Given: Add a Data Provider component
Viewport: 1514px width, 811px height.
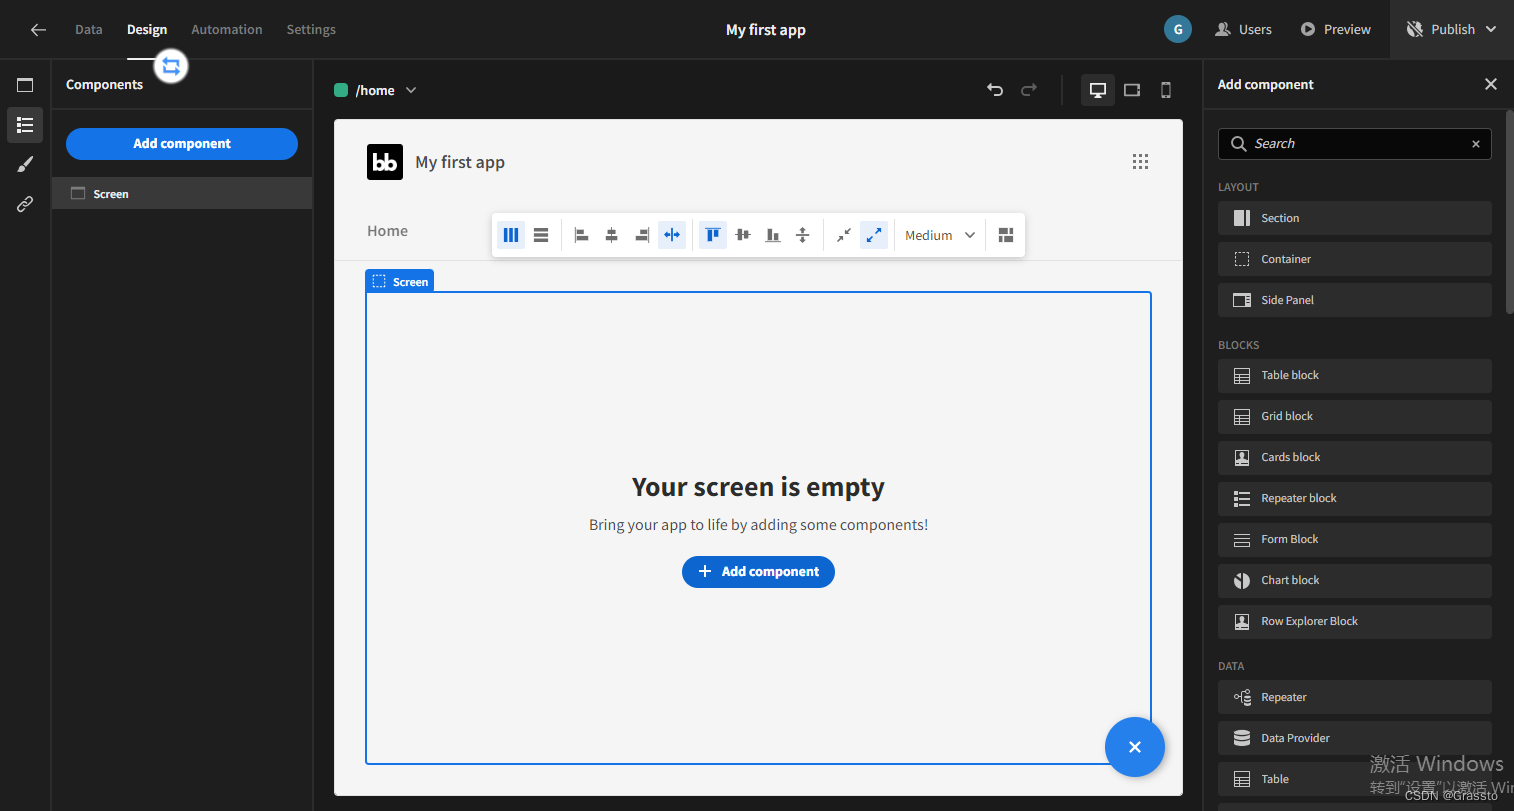Looking at the screenshot, I should pos(1355,738).
